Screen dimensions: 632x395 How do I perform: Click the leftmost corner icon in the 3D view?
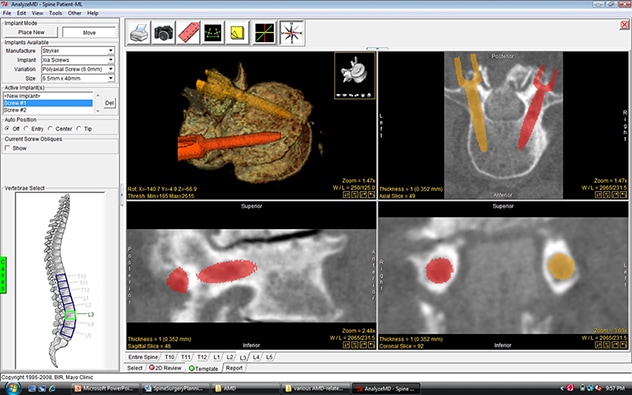[x=346, y=195]
